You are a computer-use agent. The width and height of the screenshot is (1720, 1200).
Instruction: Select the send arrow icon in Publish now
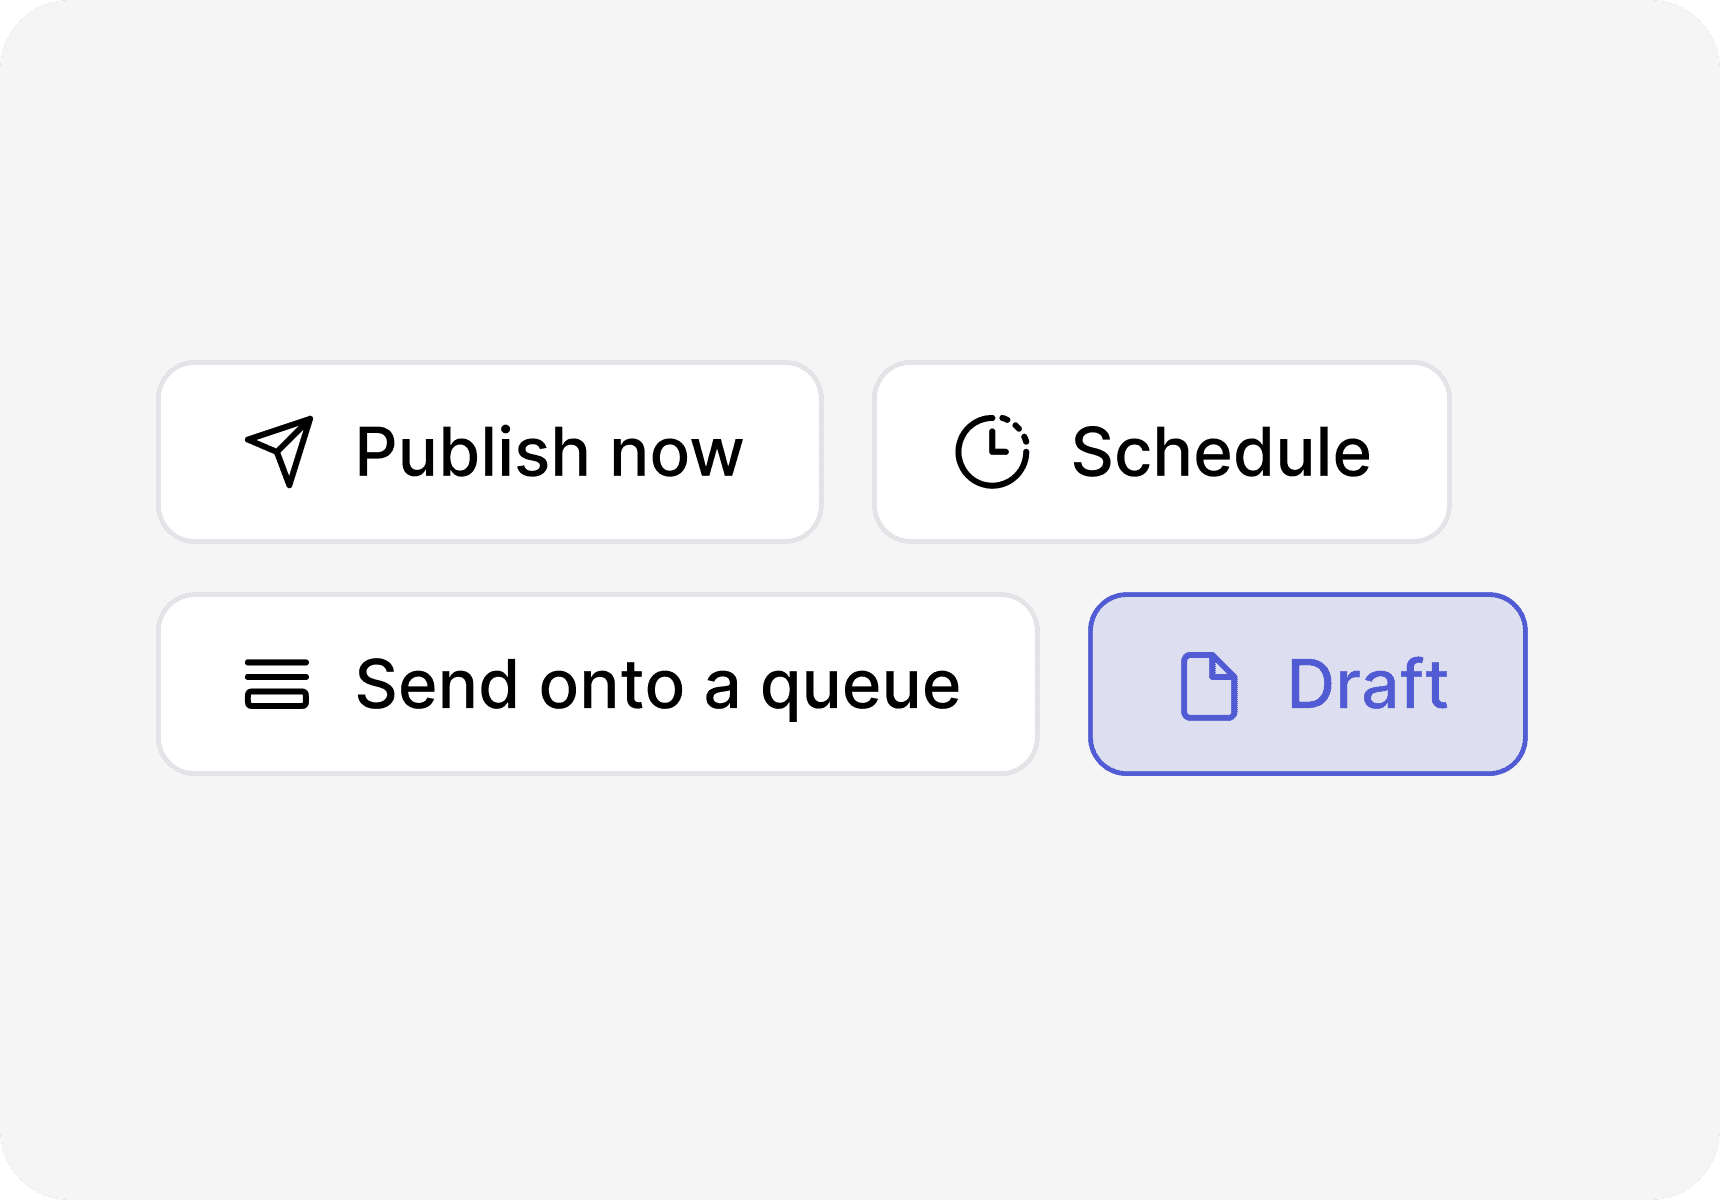pyautogui.click(x=280, y=452)
